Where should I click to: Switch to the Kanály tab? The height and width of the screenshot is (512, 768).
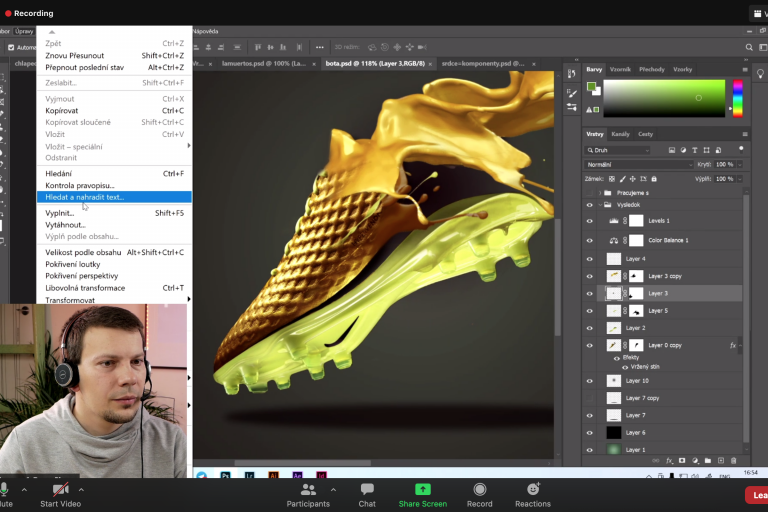pyautogui.click(x=620, y=134)
